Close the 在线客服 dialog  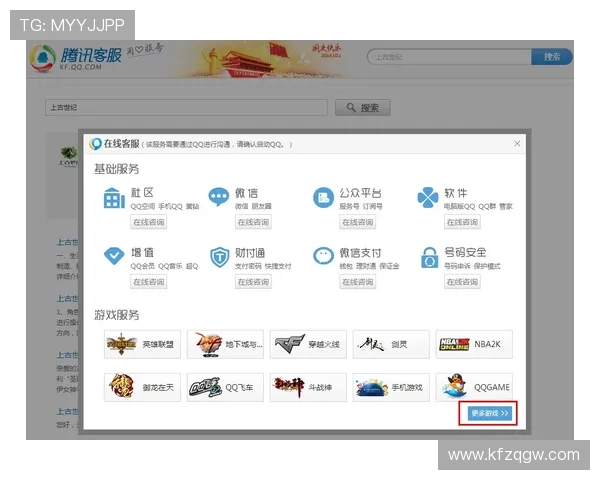click(x=517, y=144)
